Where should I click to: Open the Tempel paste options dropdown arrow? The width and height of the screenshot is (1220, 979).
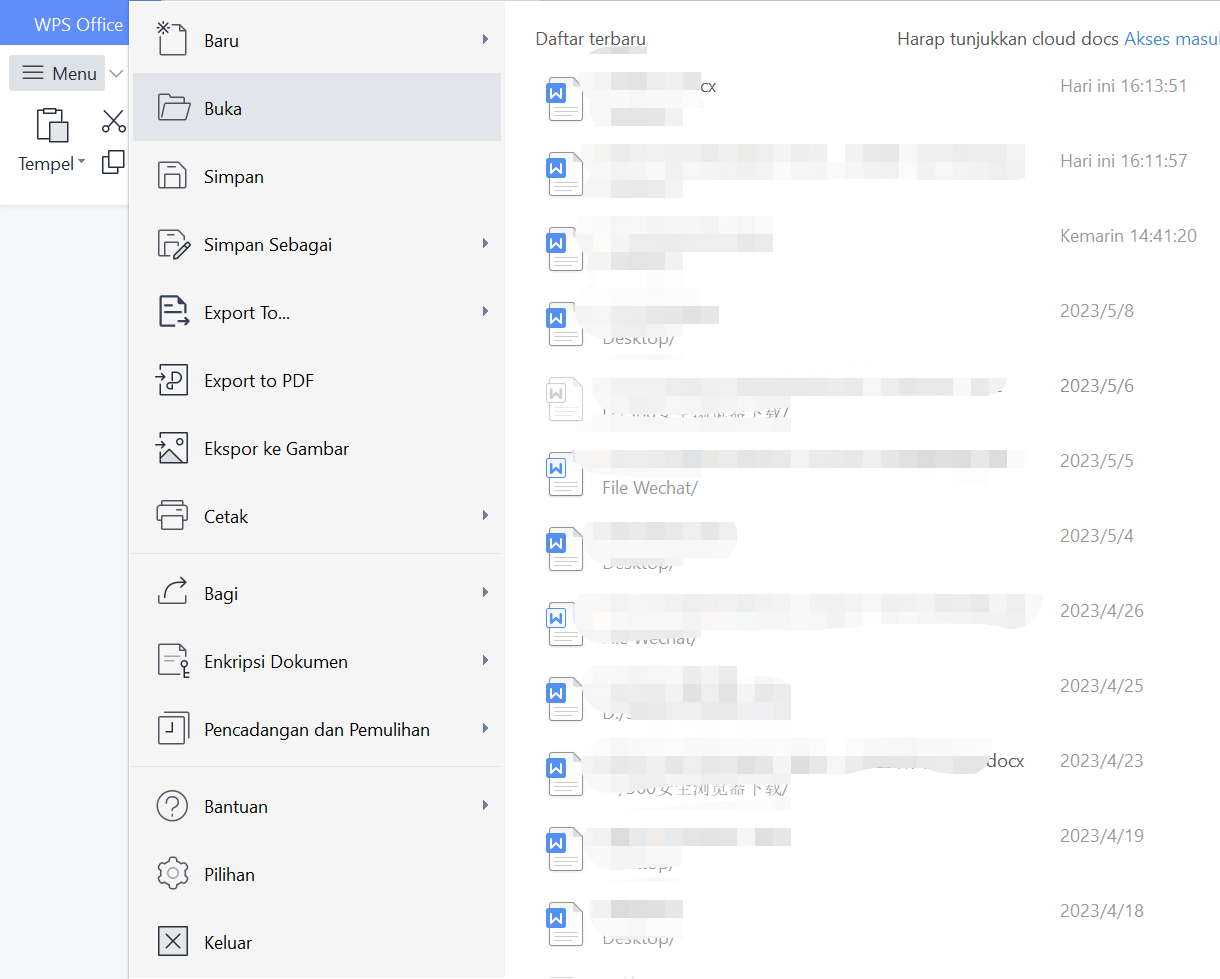(81, 162)
